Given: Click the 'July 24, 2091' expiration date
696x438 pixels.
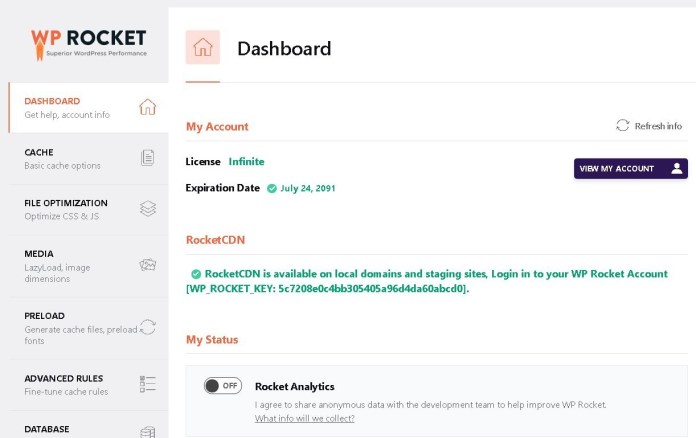Looking at the screenshot, I should [308, 188].
